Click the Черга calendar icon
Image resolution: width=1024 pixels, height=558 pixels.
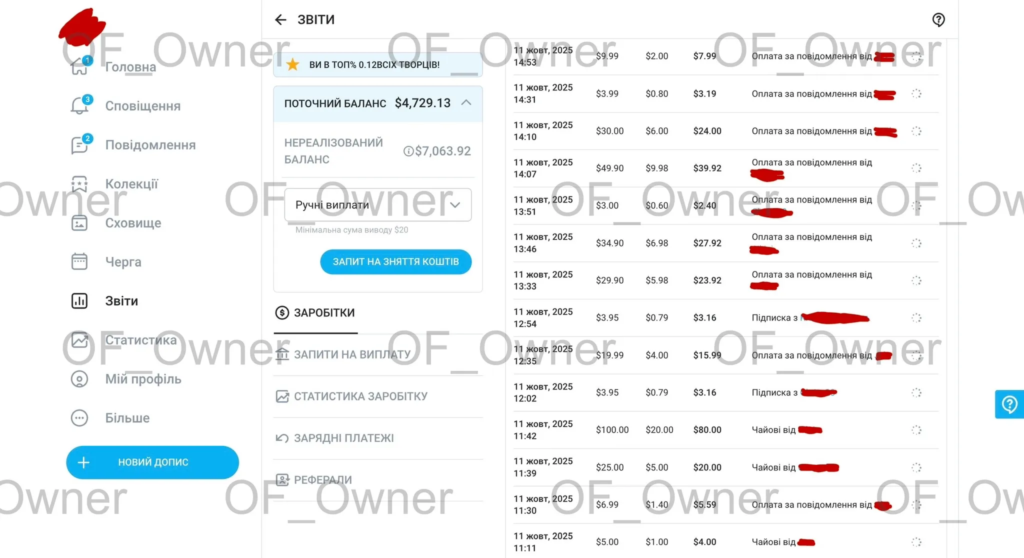point(80,262)
